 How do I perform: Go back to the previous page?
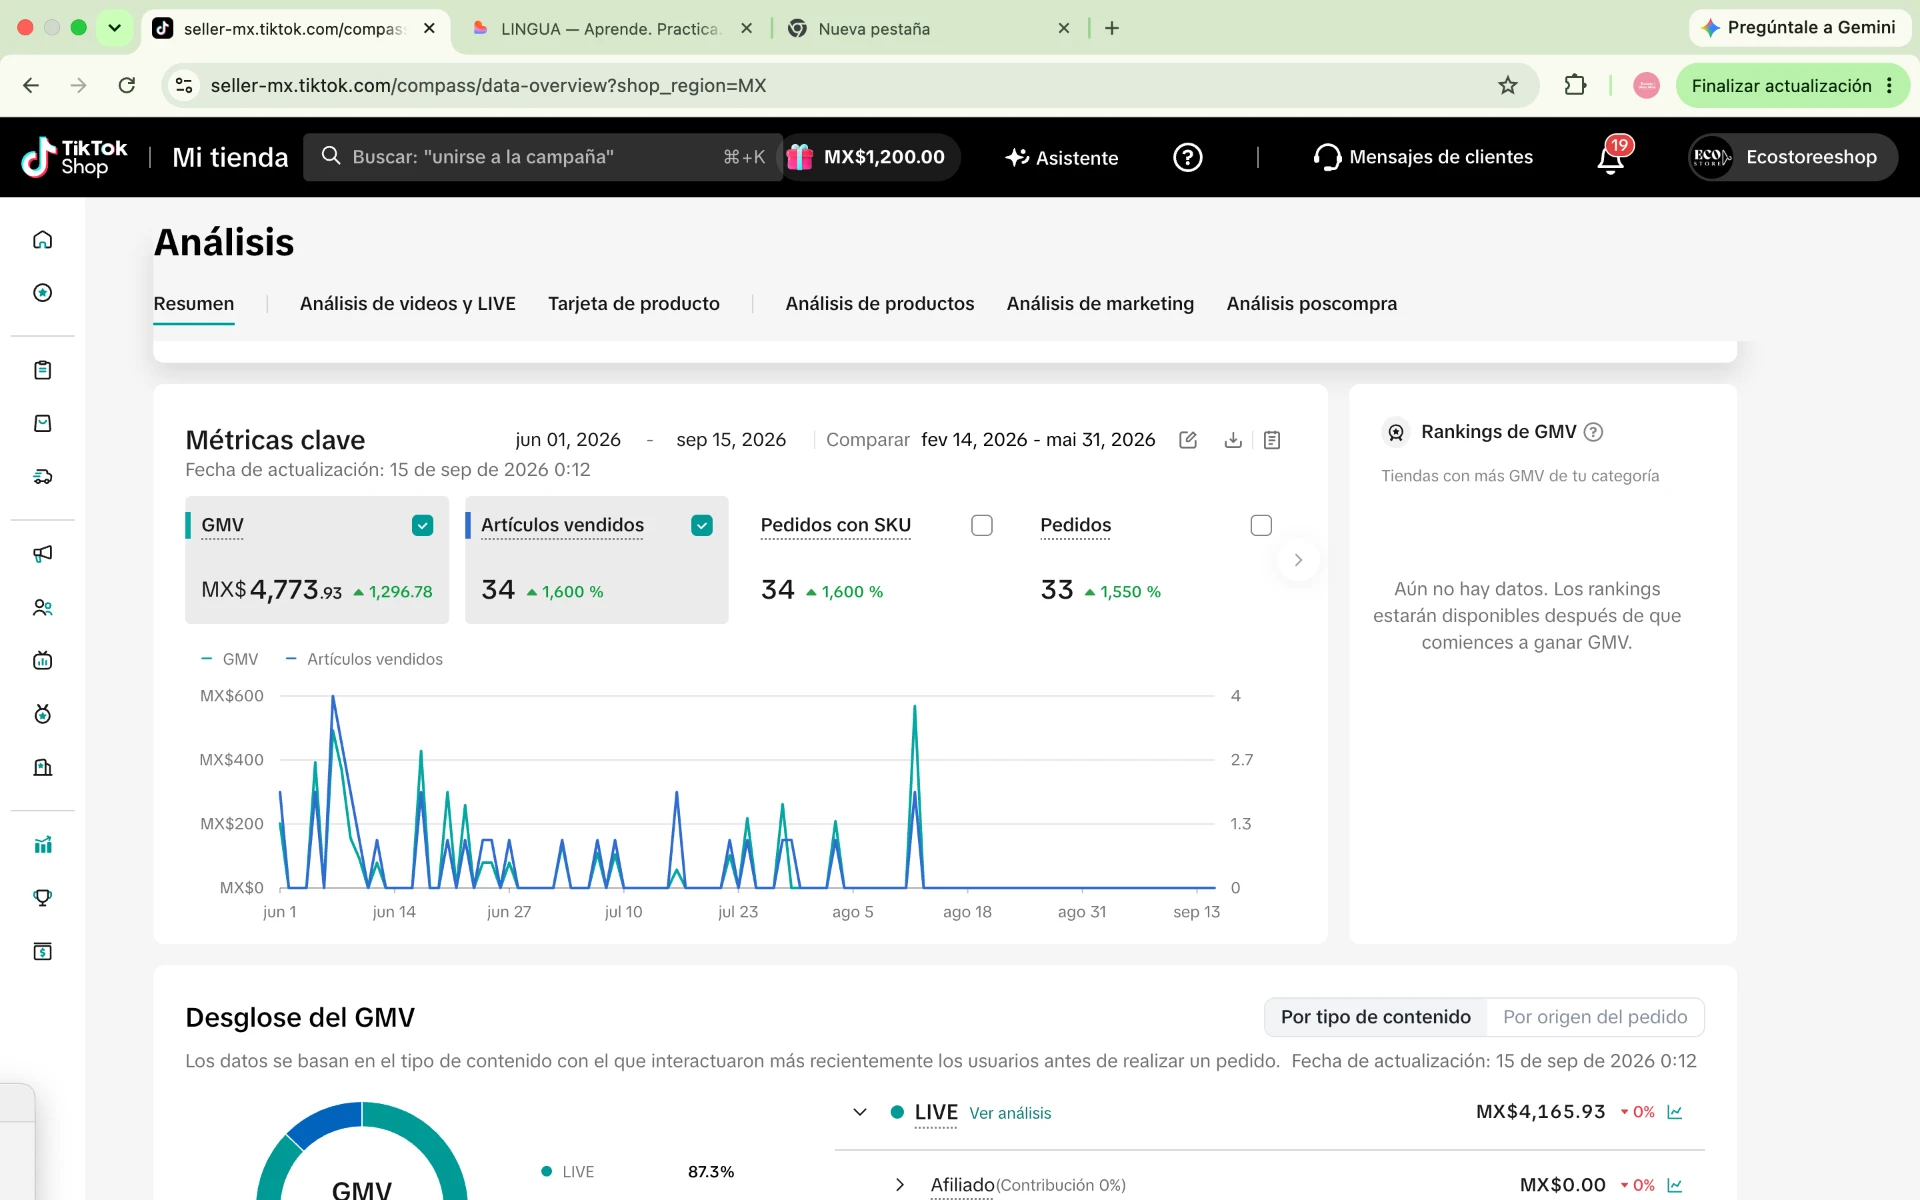[x=31, y=85]
